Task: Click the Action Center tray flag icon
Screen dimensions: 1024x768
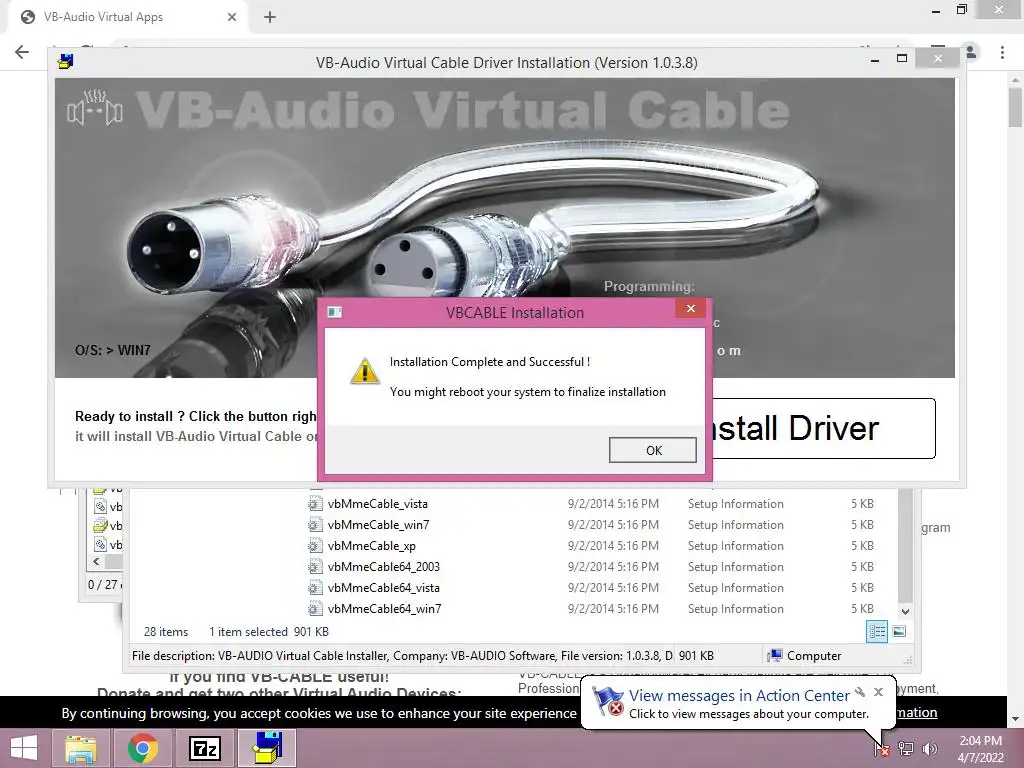Action: [x=882, y=749]
